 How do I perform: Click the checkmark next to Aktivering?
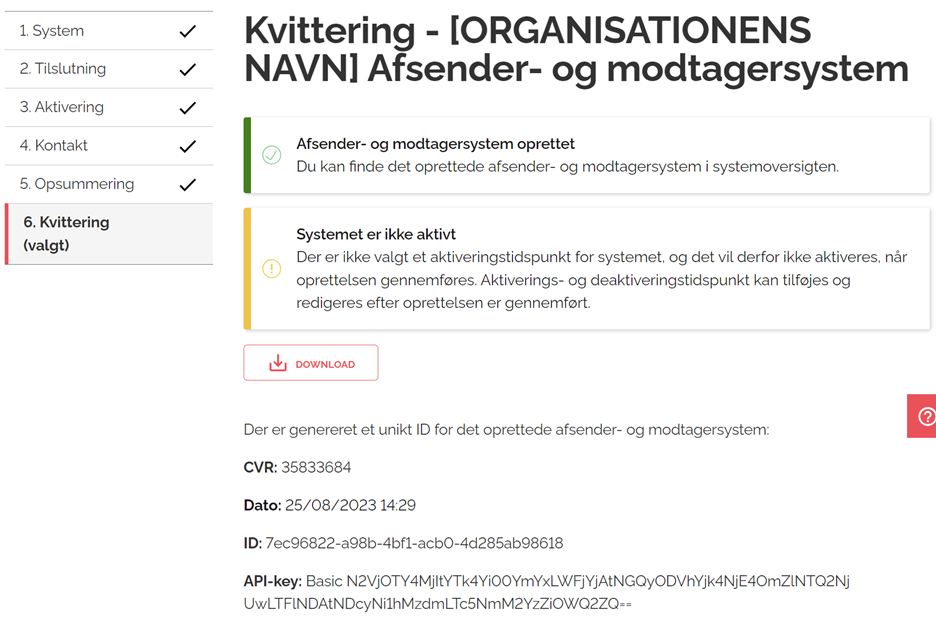click(x=187, y=108)
